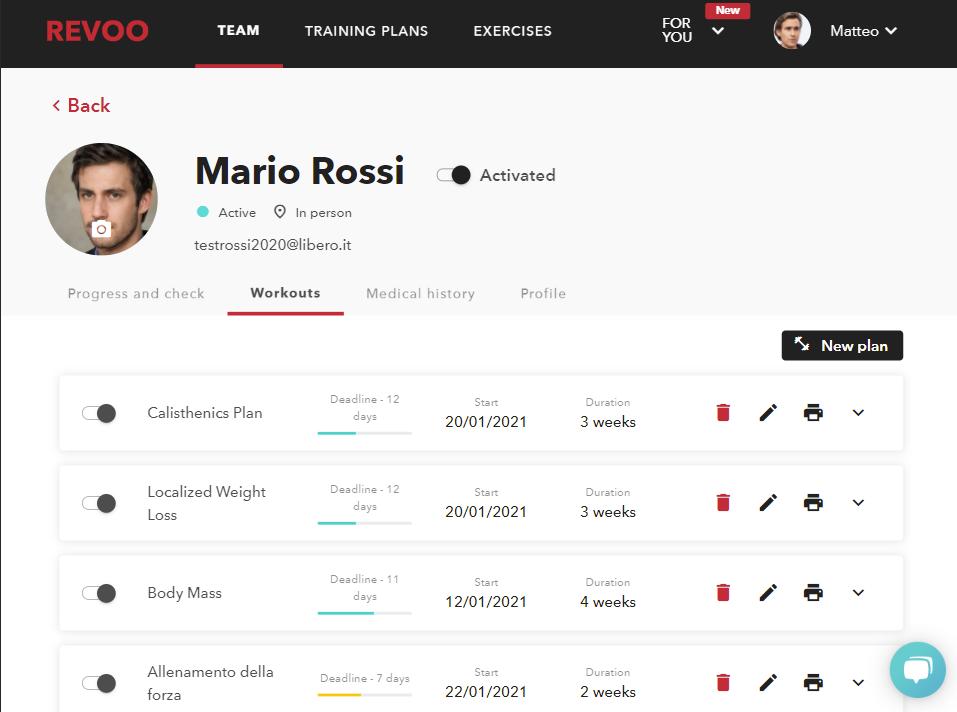Screen dimensions: 957x712
Task: Click the Calisthenics Plan deadline progress bar
Action: pyautogui.click(x=364, y=433)
